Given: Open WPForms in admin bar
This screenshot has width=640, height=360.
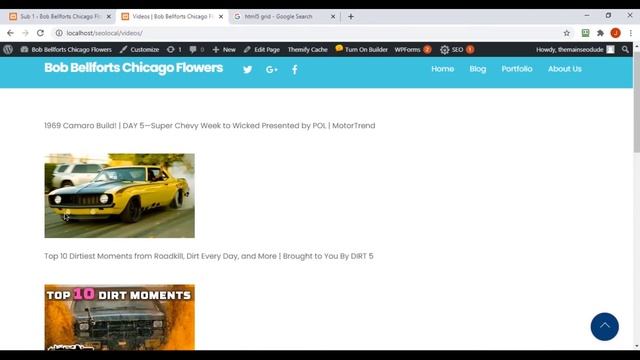Looking at the screenshot, I should [412, 49].
